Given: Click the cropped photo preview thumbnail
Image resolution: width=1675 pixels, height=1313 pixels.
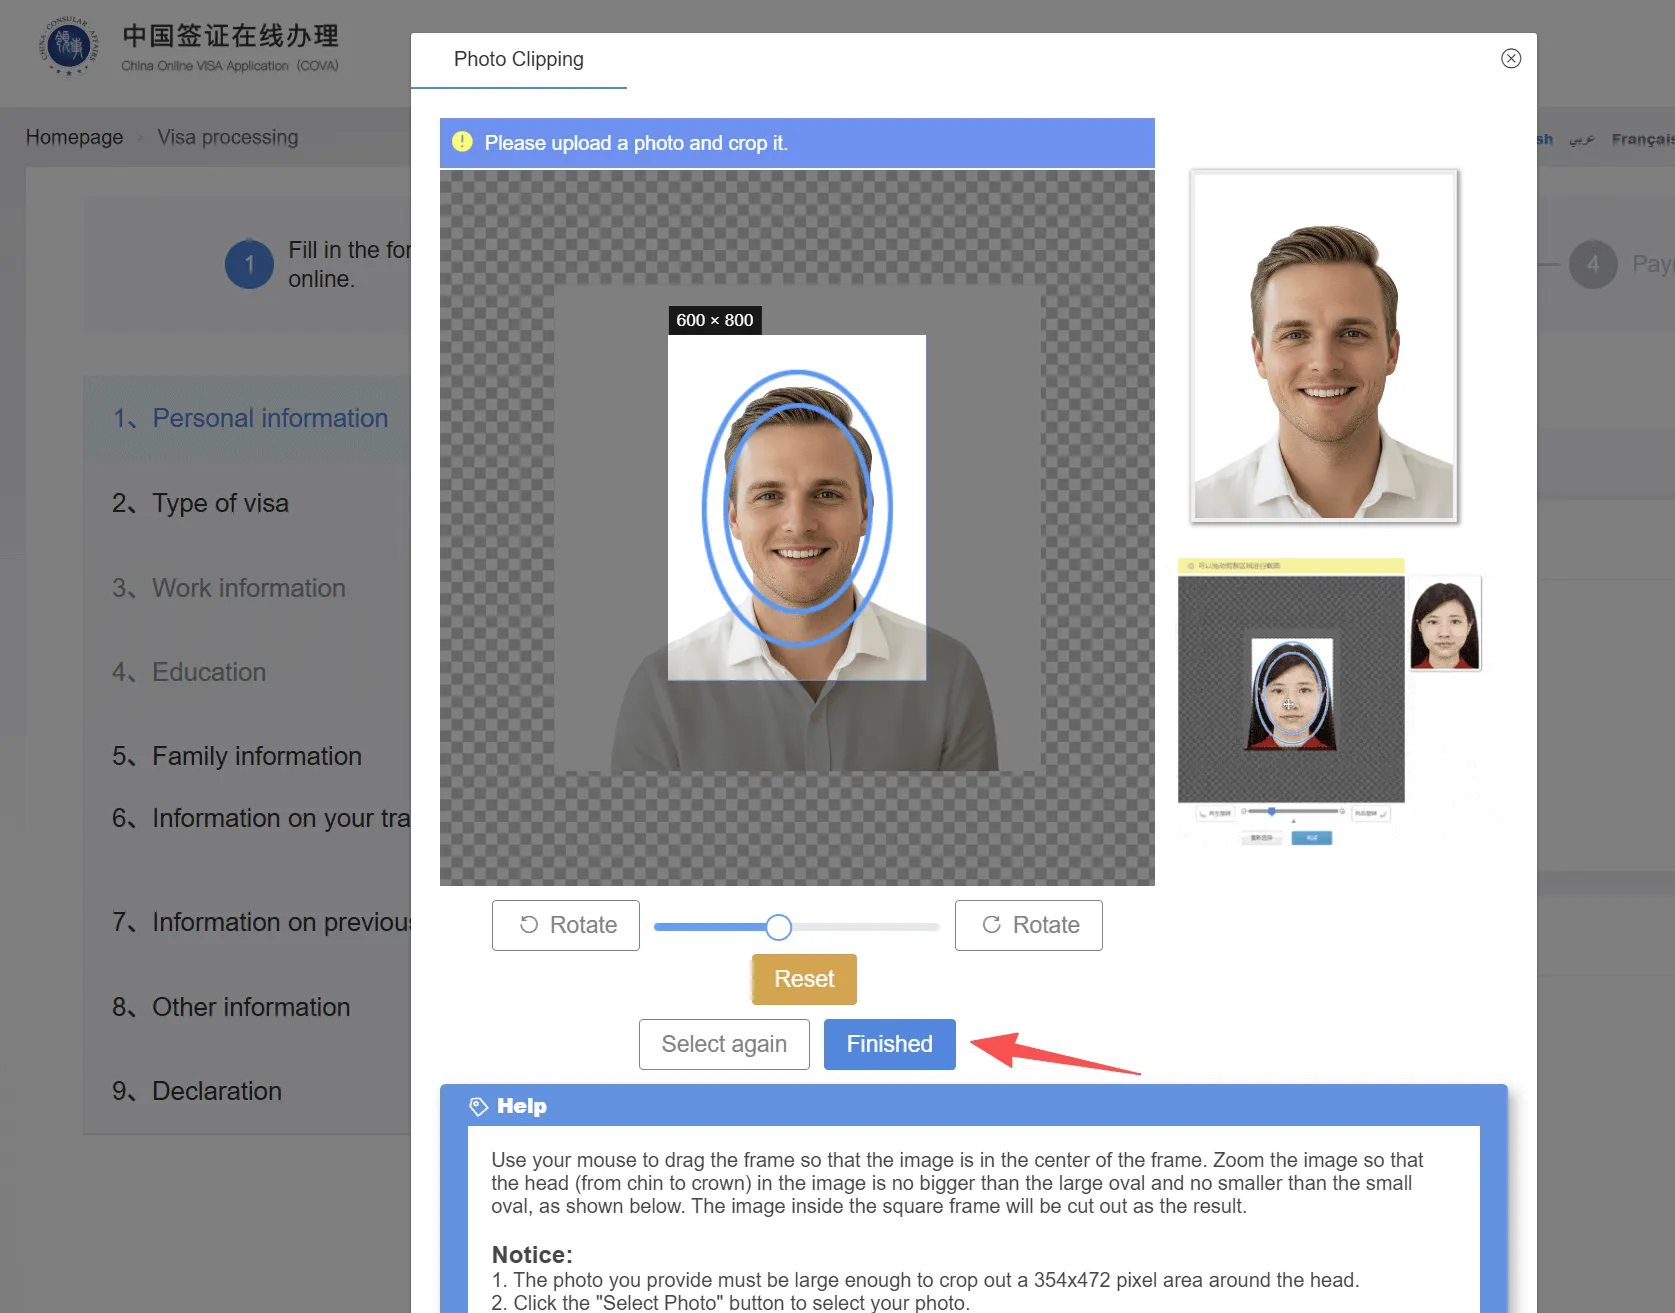Looking at the screenshot, I should (x=1323, y=347).
